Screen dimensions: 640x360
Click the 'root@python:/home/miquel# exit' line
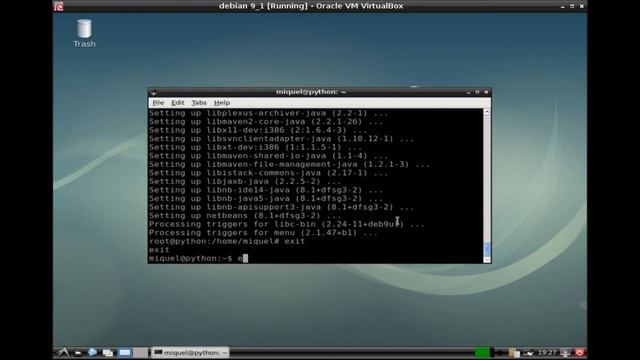[227, 241]
